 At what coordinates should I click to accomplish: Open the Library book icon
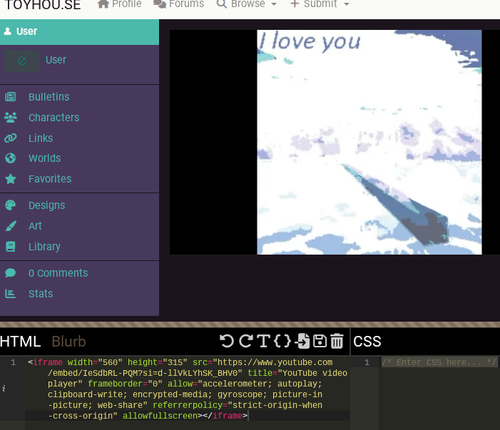[x=10, y=247]
